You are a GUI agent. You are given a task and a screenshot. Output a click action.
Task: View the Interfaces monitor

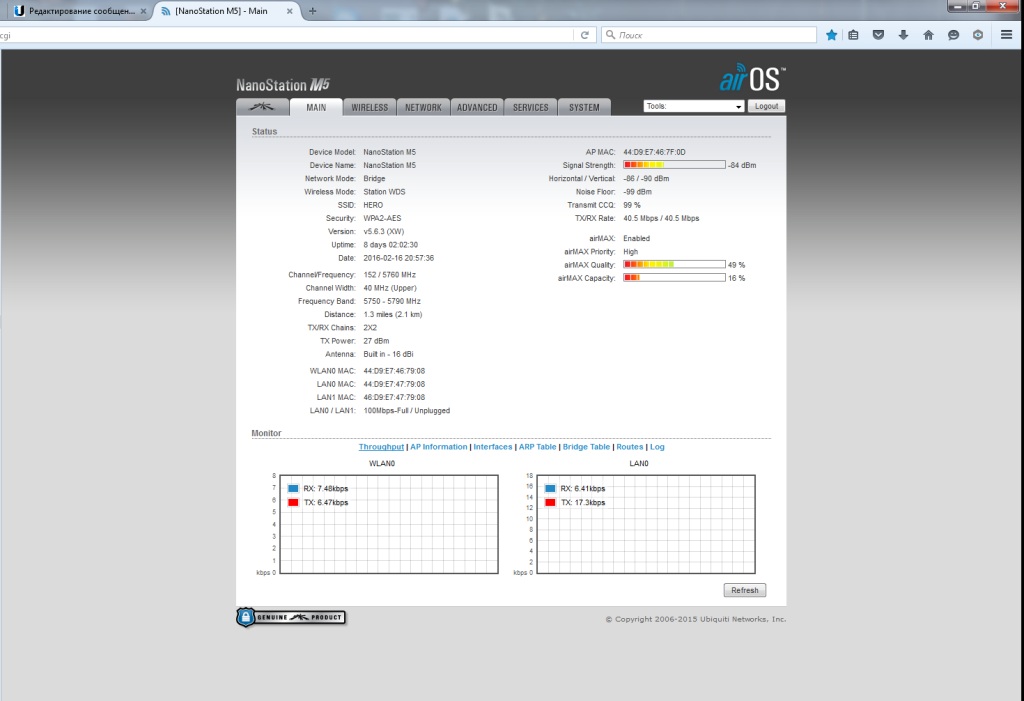493,447
